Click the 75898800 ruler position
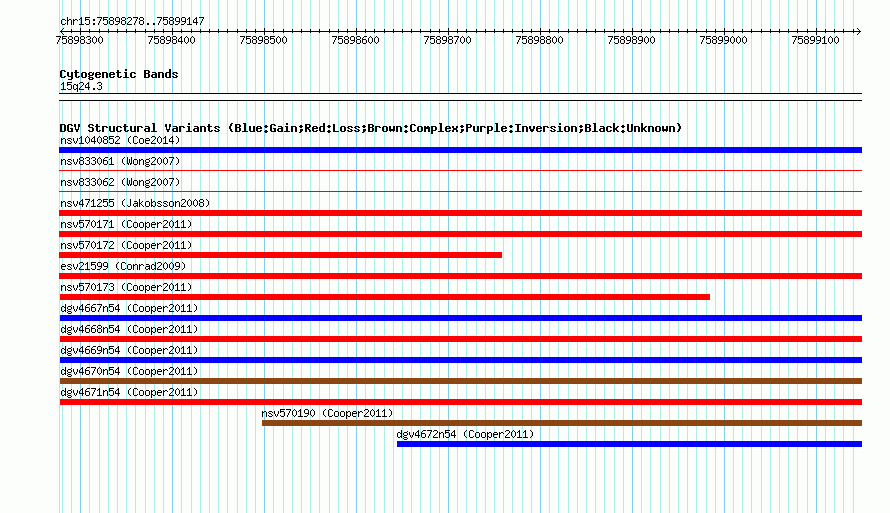The image size is (890, 513). pyautogui.click(x=539, y=40)
